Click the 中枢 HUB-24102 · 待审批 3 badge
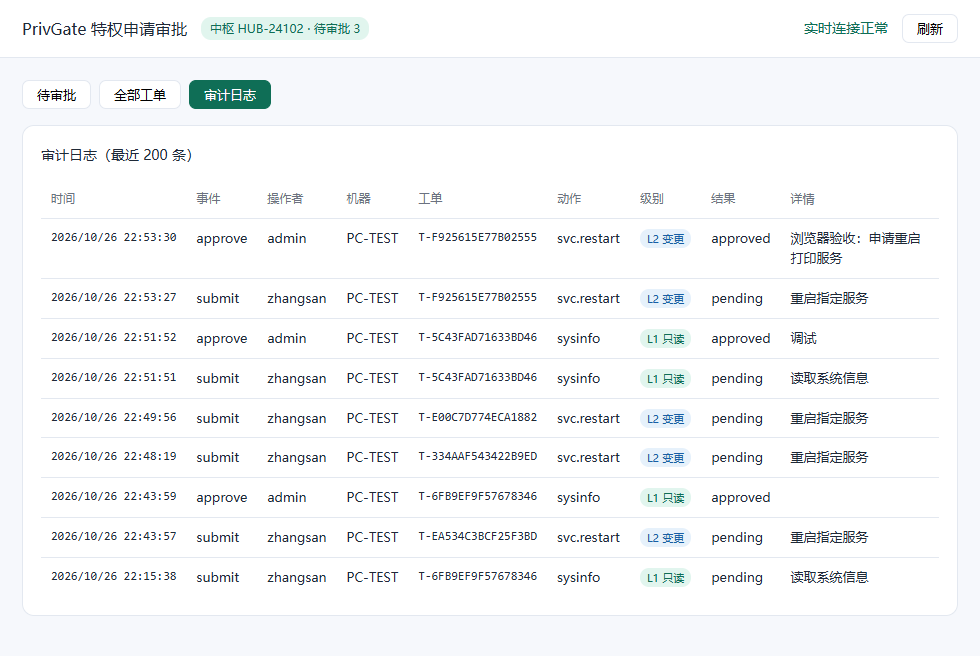The height and width of the screenshot is (656, 980). pyautogui.click(x=285, y=29)
